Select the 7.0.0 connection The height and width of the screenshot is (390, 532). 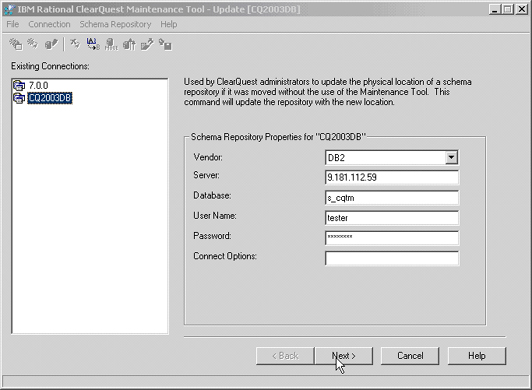(x=38, y=86)
